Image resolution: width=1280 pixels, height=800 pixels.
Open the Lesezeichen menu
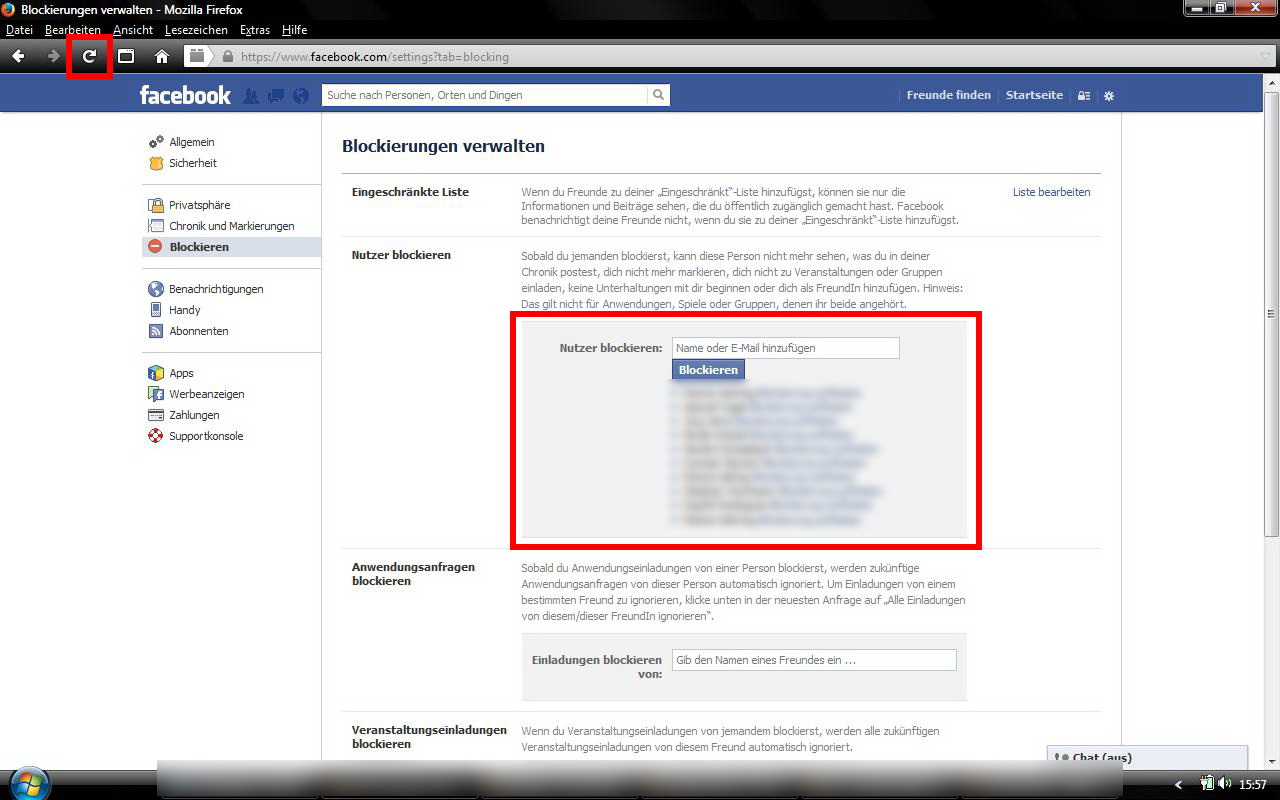(x=196, y=30)
